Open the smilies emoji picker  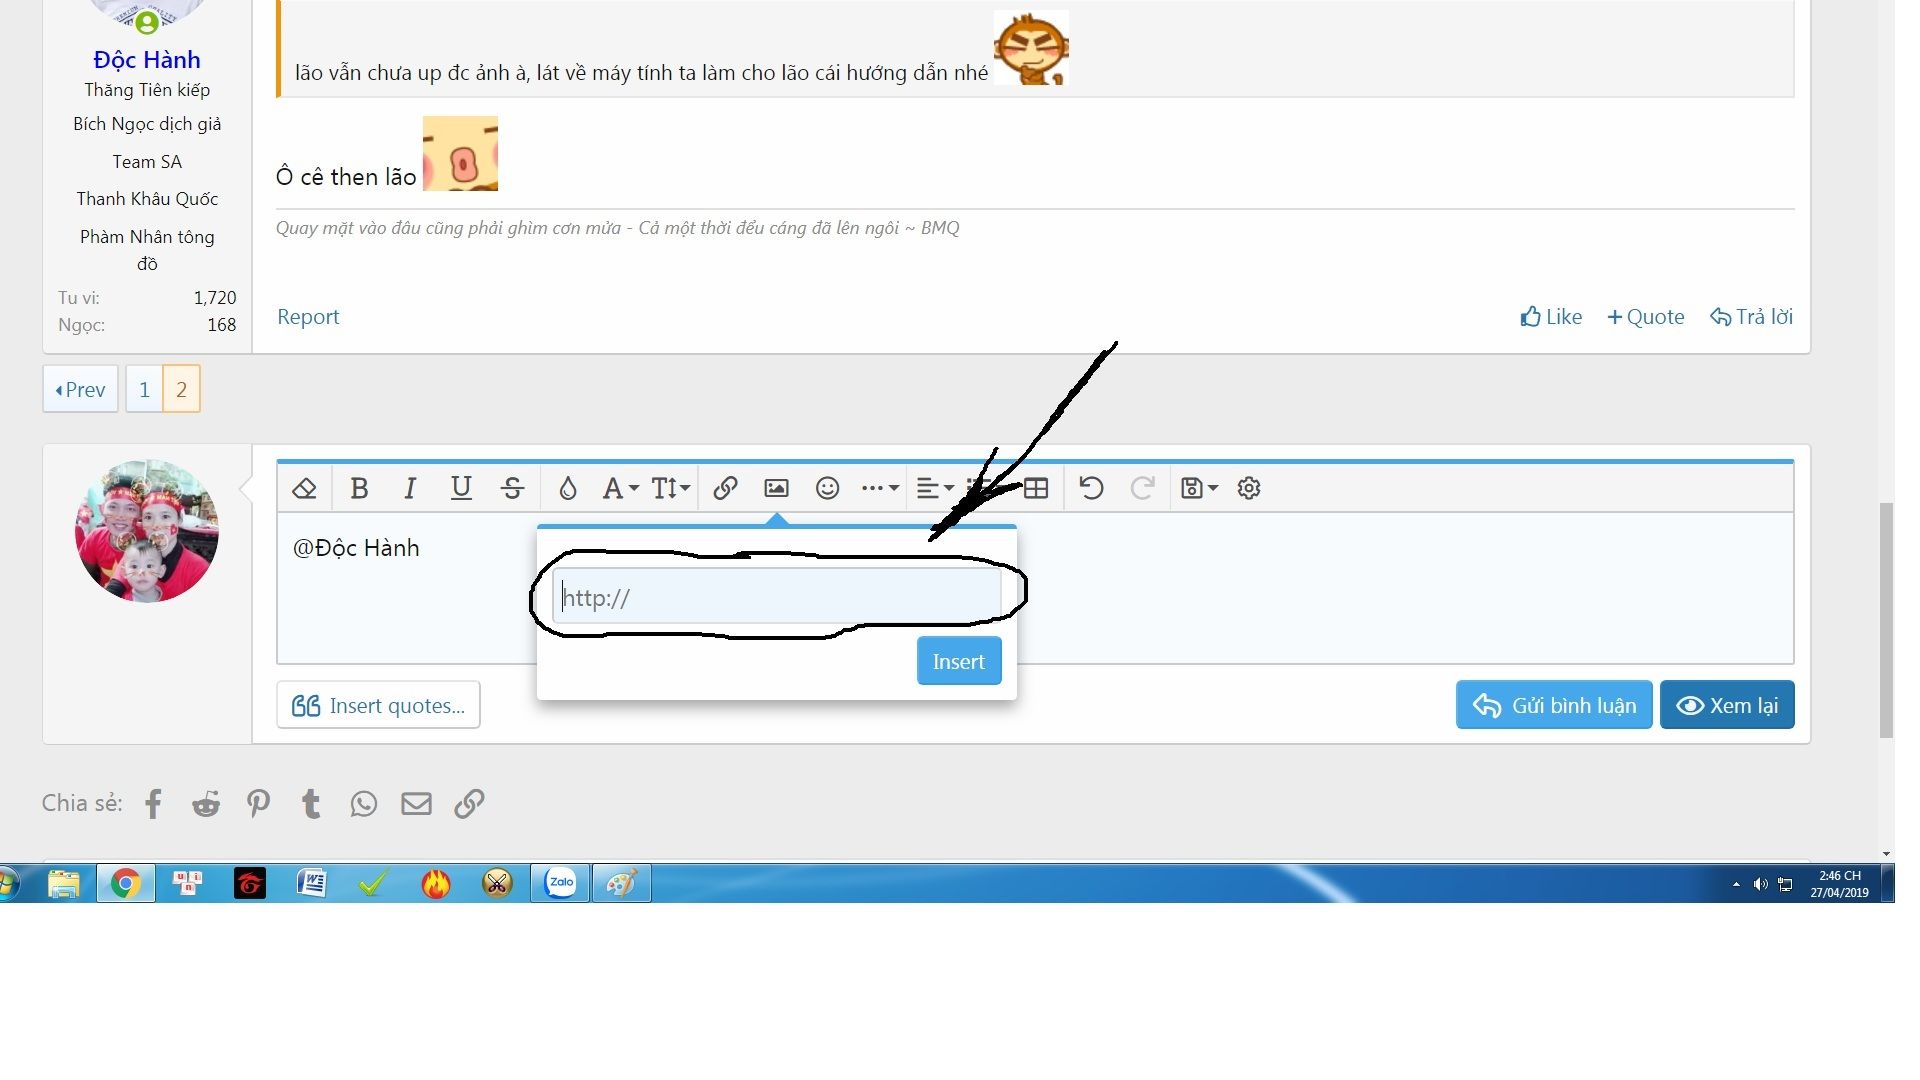[827, 488]
